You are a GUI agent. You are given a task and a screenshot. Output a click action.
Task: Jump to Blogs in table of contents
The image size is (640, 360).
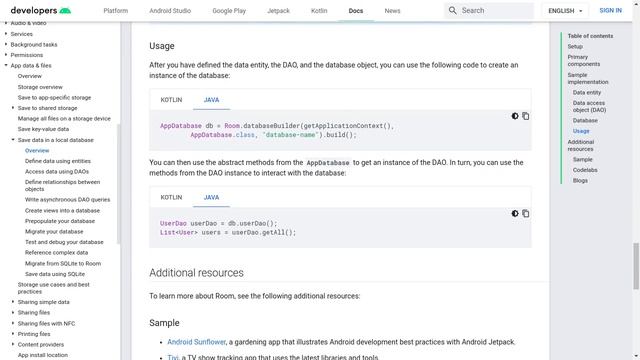[580, 181]
